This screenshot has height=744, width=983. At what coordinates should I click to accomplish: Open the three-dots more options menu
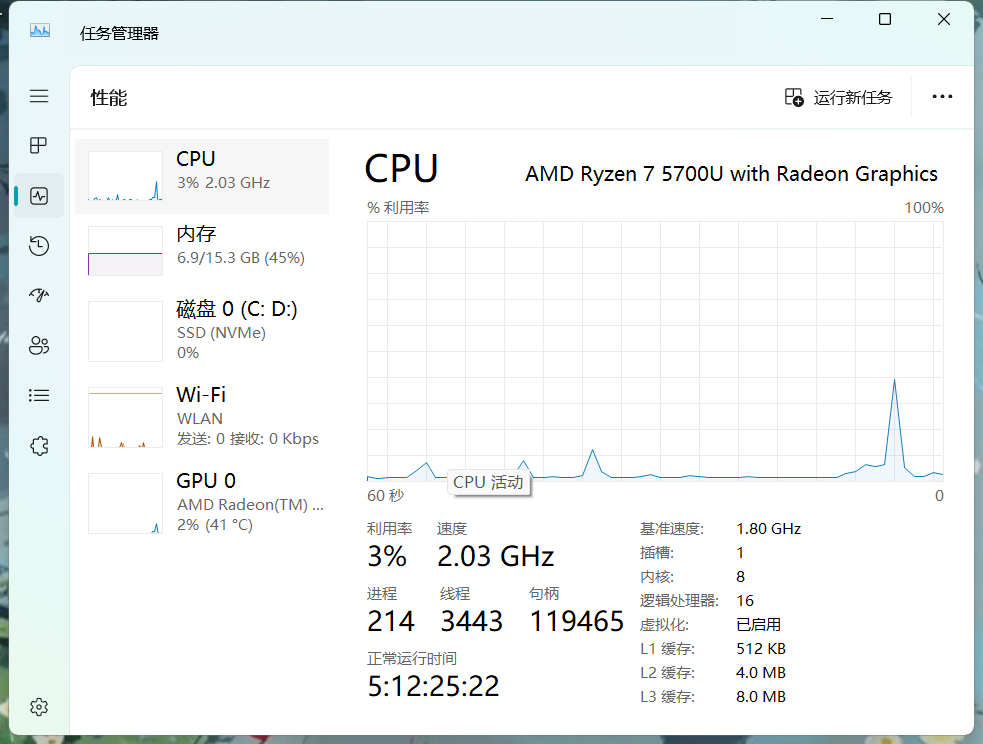(942, 97)
